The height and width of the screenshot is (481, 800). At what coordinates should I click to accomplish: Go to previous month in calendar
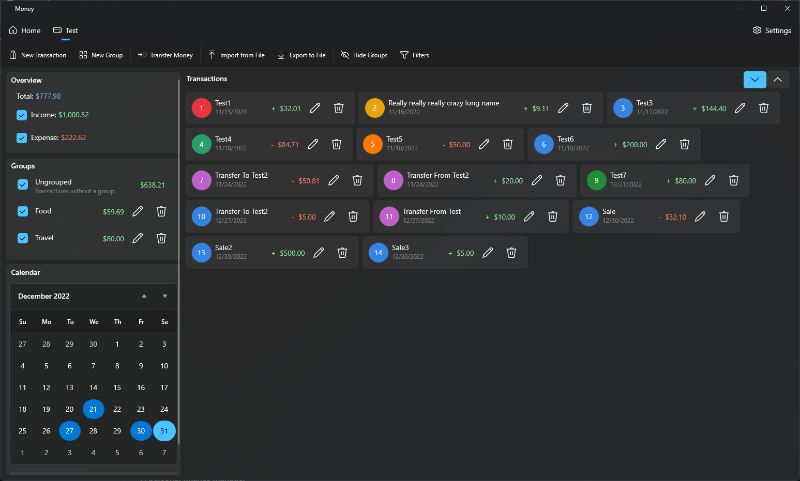(x=144, y=296)
